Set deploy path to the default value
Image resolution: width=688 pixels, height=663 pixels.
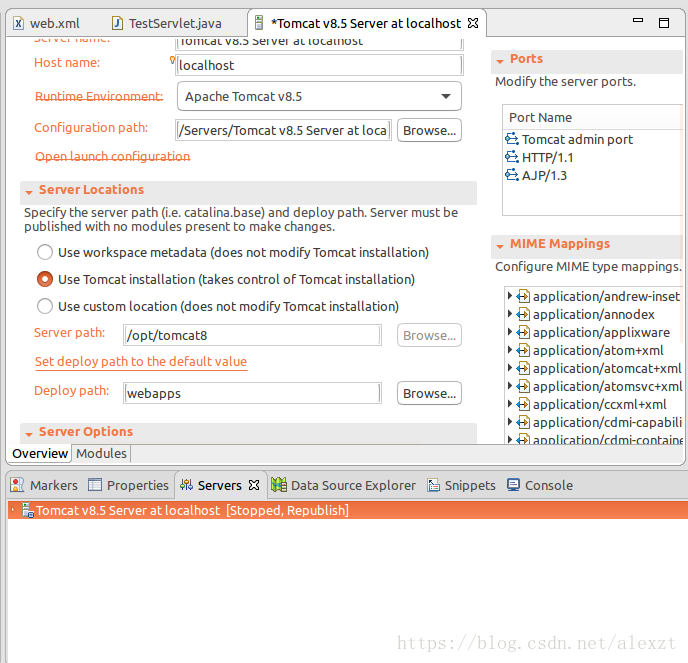141,362
